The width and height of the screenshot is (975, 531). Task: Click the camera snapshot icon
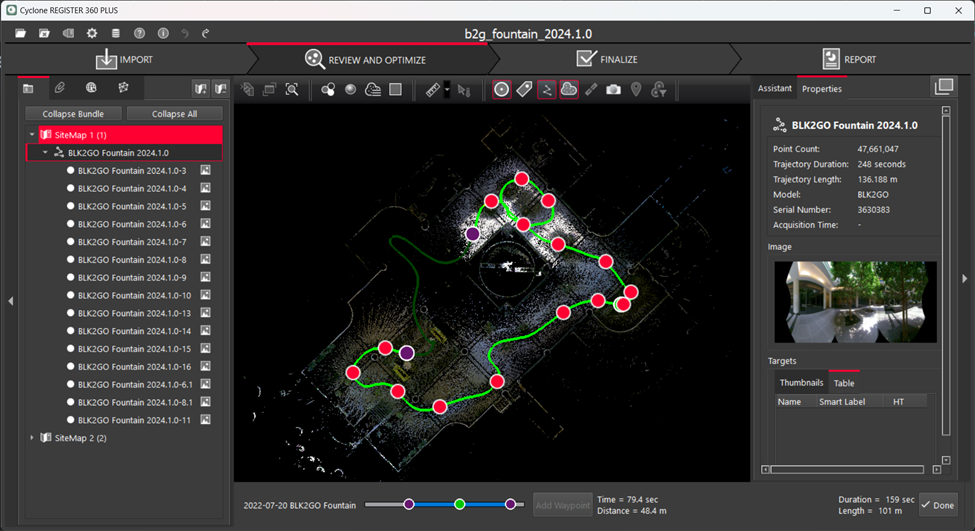point(613,90)
